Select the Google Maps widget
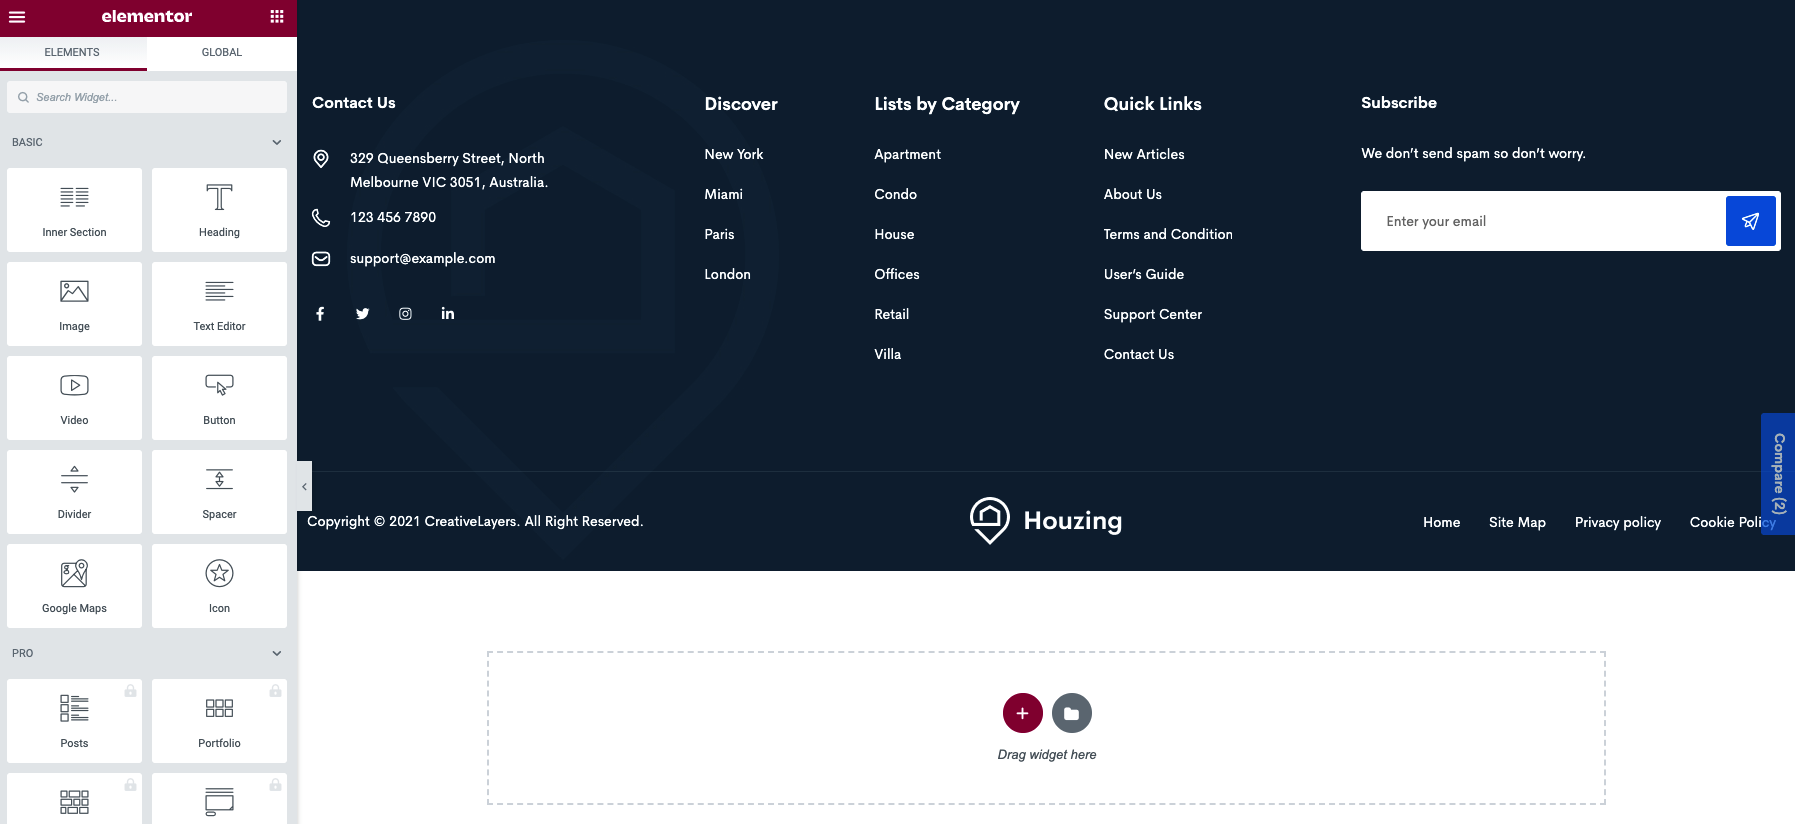Screen dimensions: 1795x824 coord(74,586)
